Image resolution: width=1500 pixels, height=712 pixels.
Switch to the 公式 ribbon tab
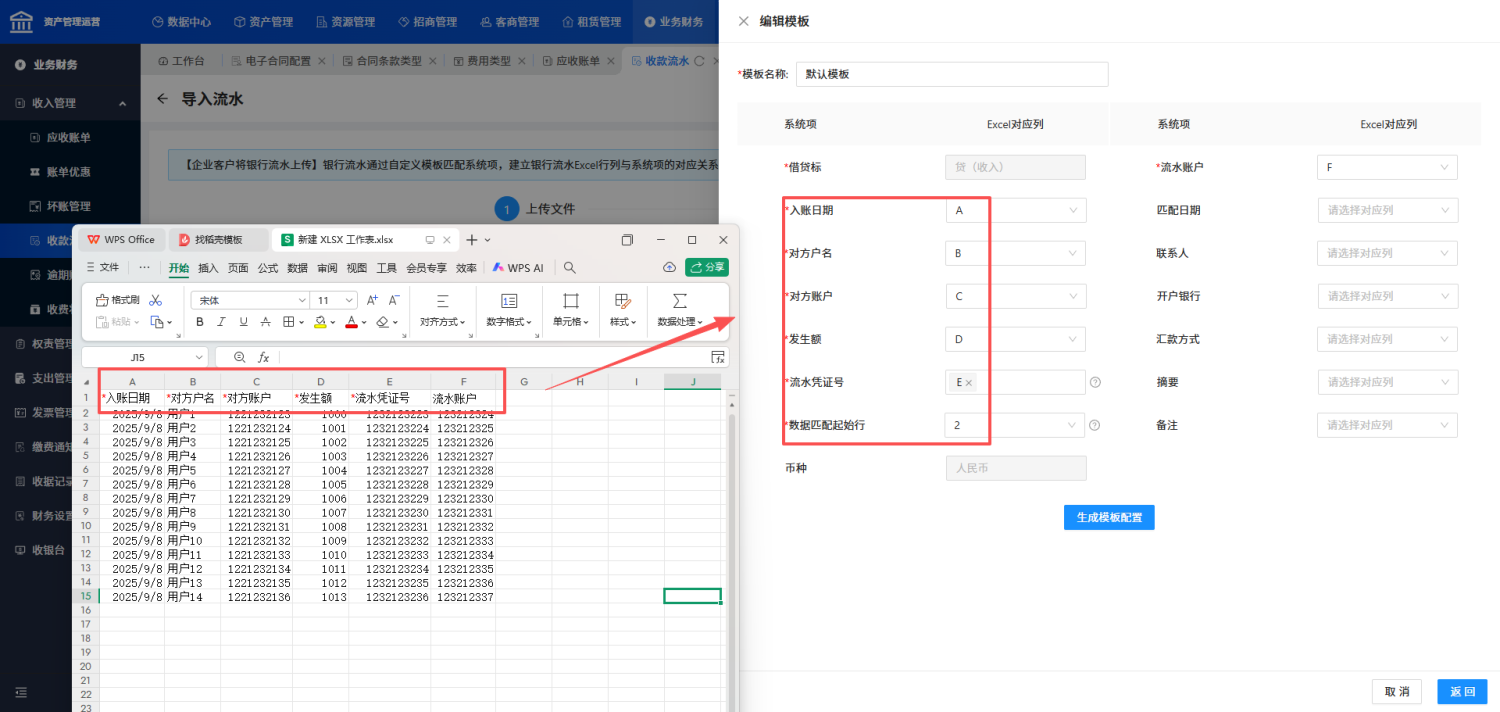(268, 268)
